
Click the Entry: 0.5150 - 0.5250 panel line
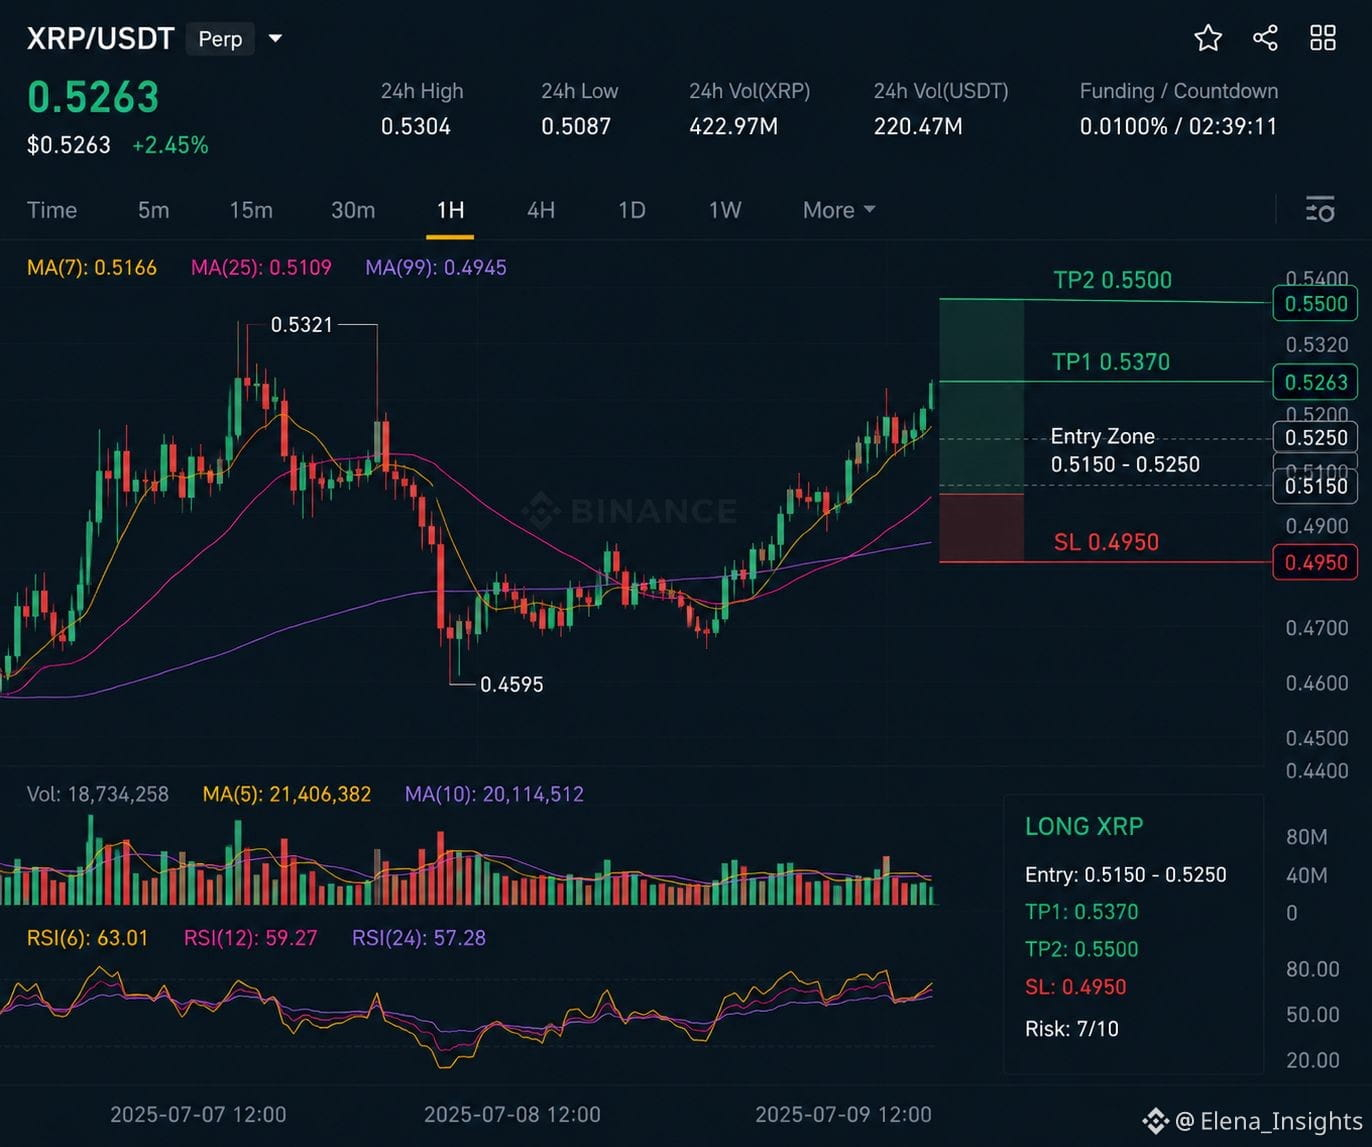tap(1126, 875)
